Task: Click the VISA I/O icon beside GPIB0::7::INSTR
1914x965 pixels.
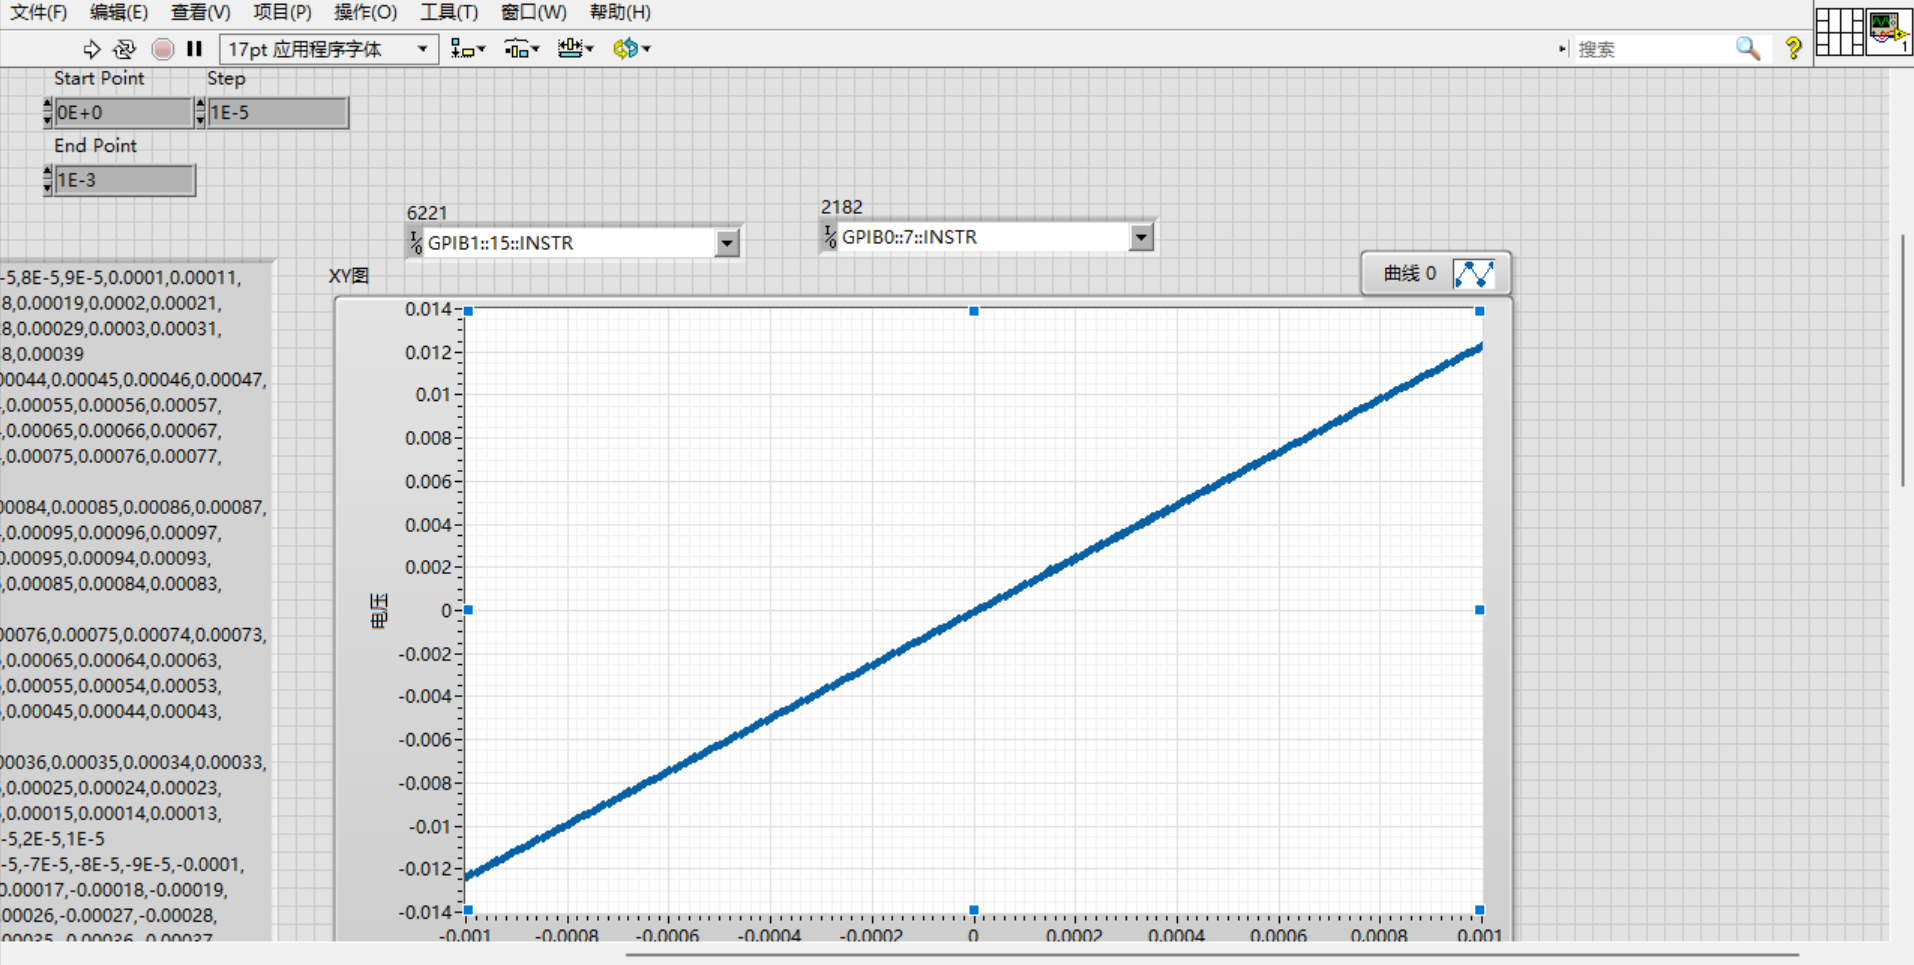Action: (x=829, y=236)
